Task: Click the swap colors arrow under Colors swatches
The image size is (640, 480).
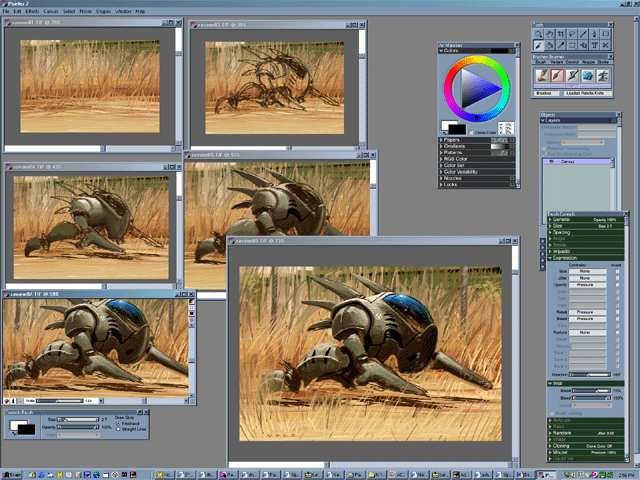Action: 444,133
